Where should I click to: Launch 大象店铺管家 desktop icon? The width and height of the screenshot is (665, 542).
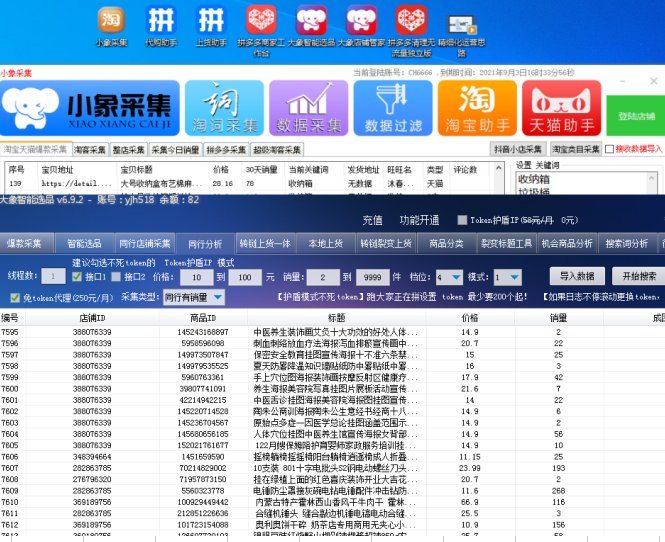(361, 25)
